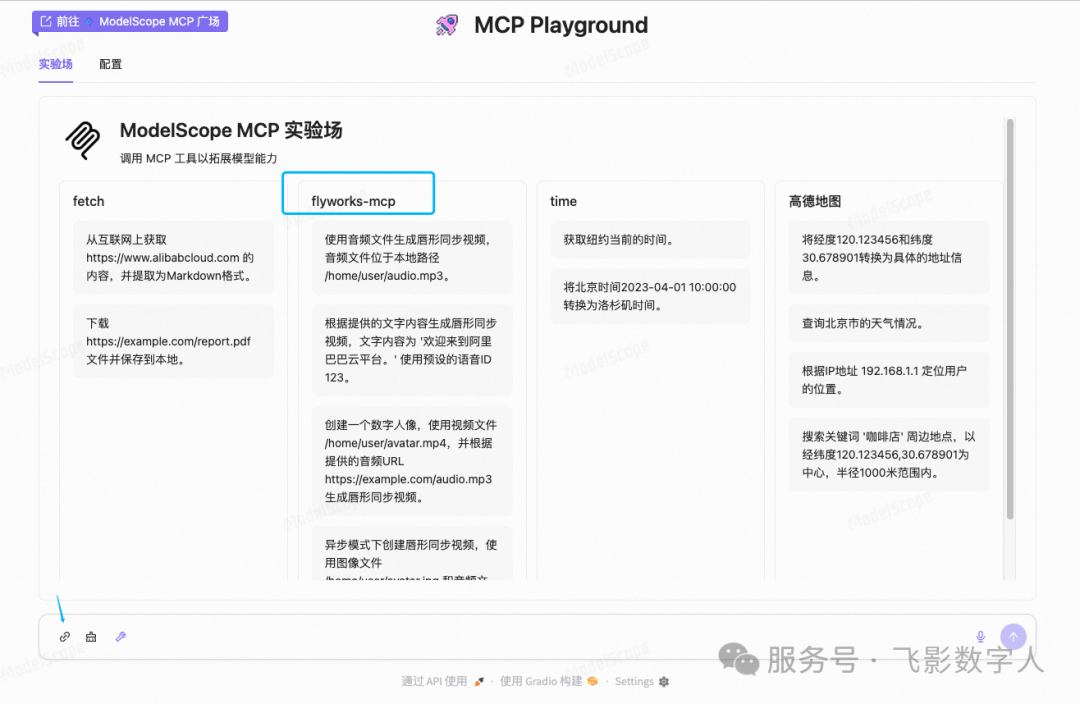Open the 通过 API 使用 link
This screenshot has width=1080, height=704.
pyautogui.click(x=442, y=681)
